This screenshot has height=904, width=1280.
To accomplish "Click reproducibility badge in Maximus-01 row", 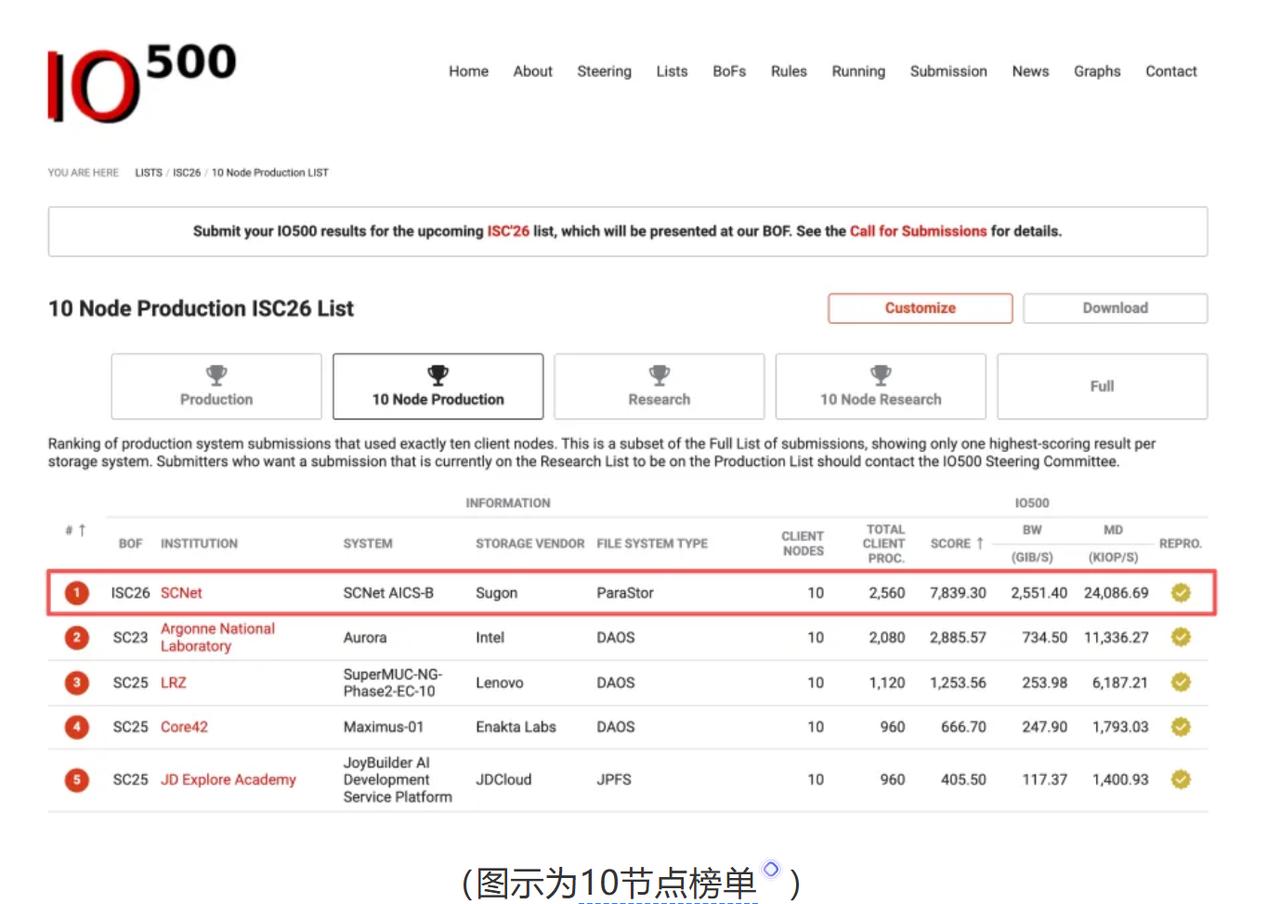I will click(x=1181, y=727).
